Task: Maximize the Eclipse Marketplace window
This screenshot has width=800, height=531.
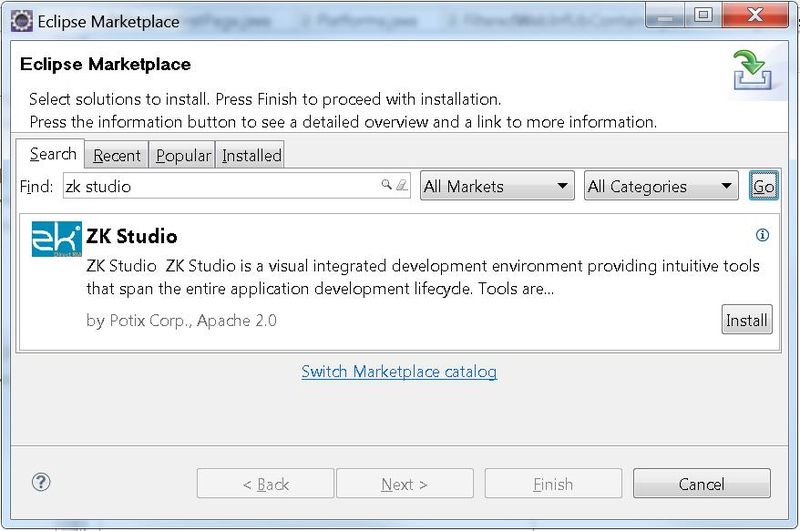Action: [704, 15]
